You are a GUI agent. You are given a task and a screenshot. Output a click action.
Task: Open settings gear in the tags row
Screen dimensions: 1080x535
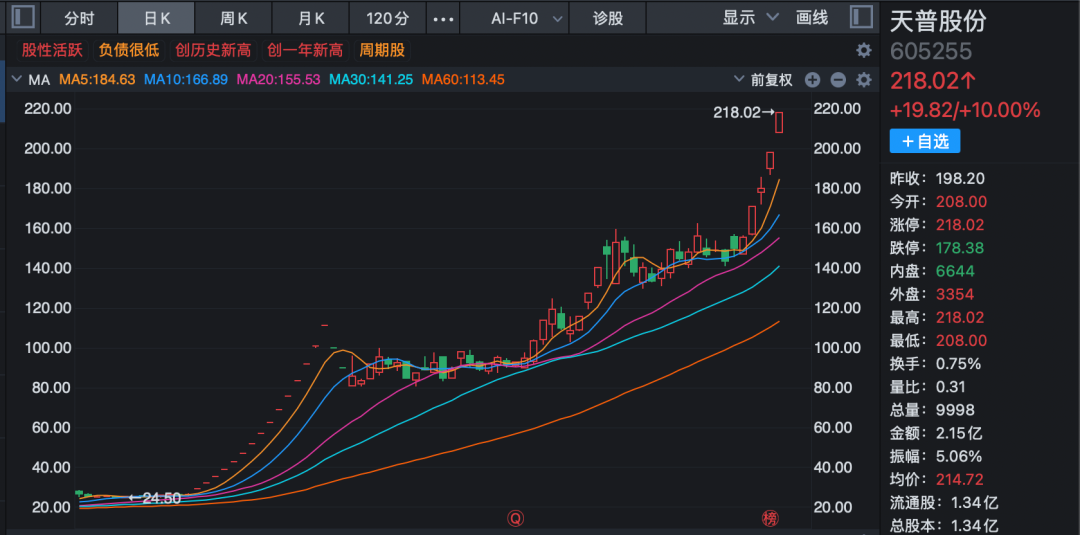[x=864, y=50]
